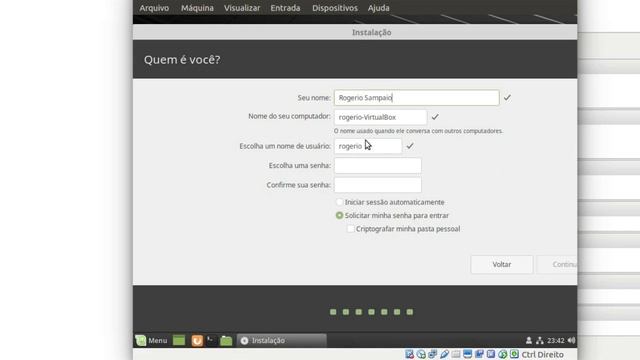
Task: Click the Quem é você? heading
Action: coord(182,60)
